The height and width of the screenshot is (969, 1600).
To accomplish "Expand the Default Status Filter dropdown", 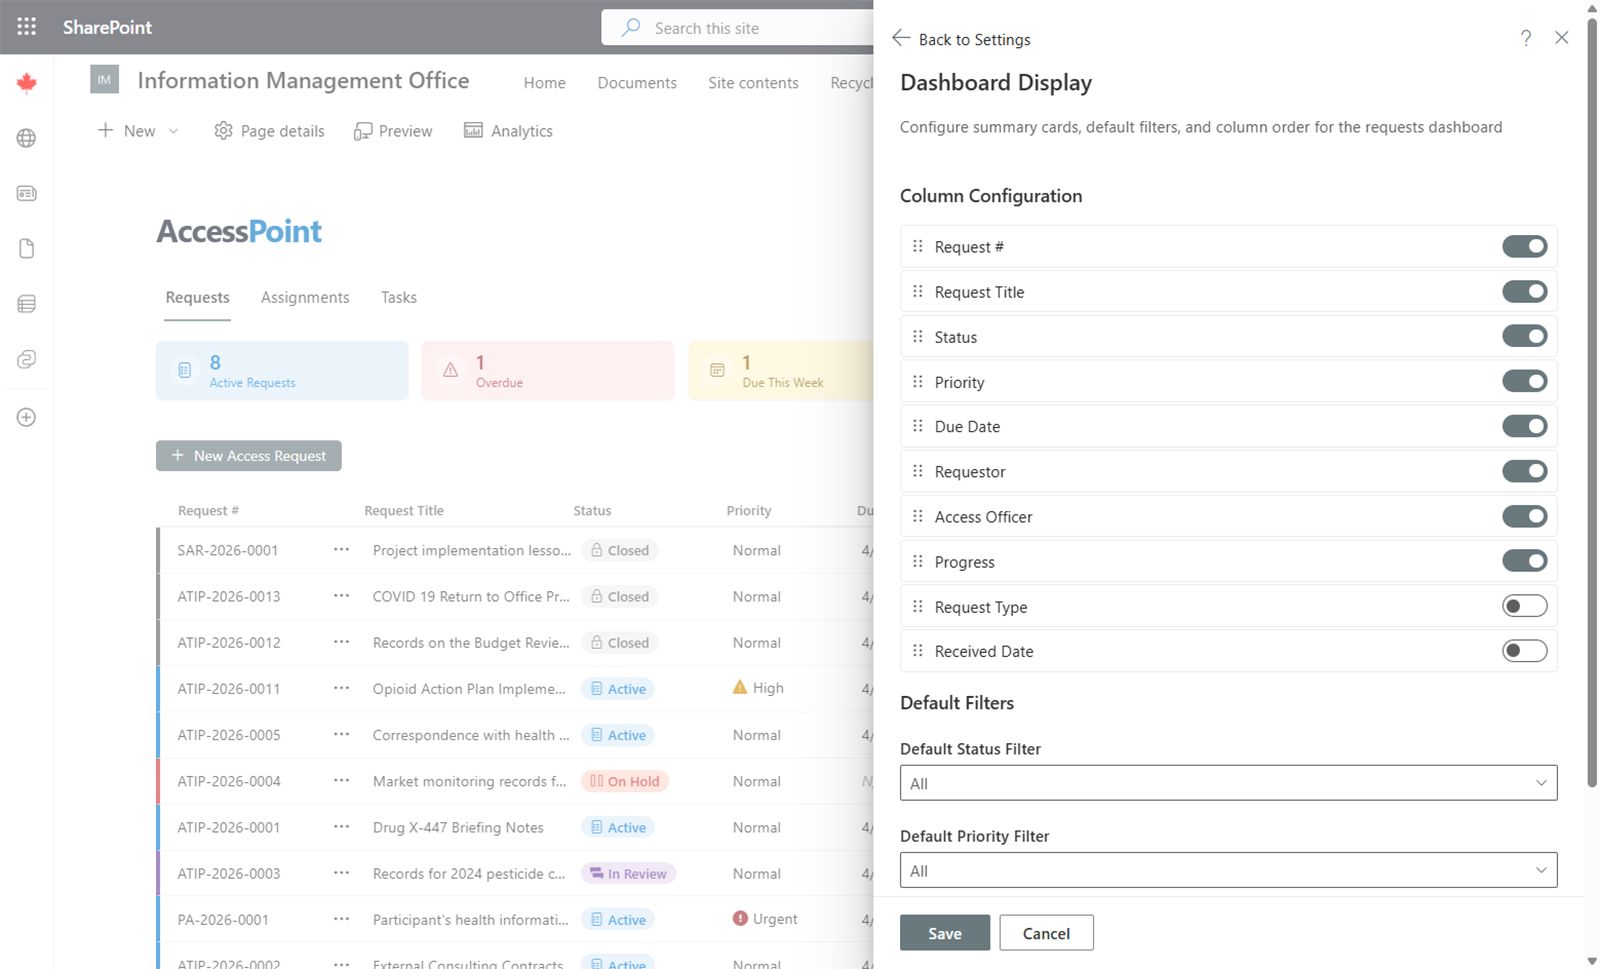I will coord(1228,783).
